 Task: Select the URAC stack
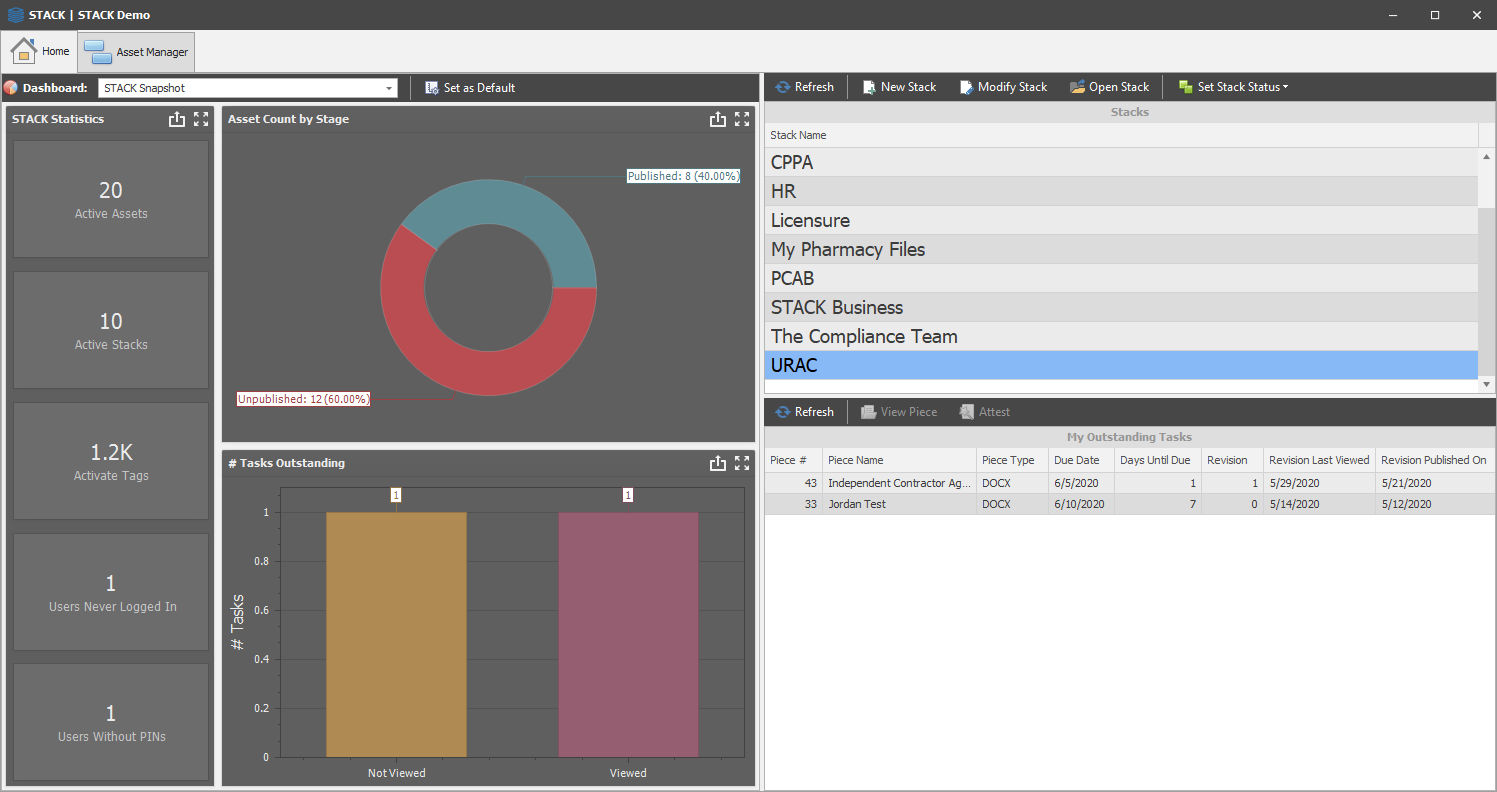[x=1121, y=365]
